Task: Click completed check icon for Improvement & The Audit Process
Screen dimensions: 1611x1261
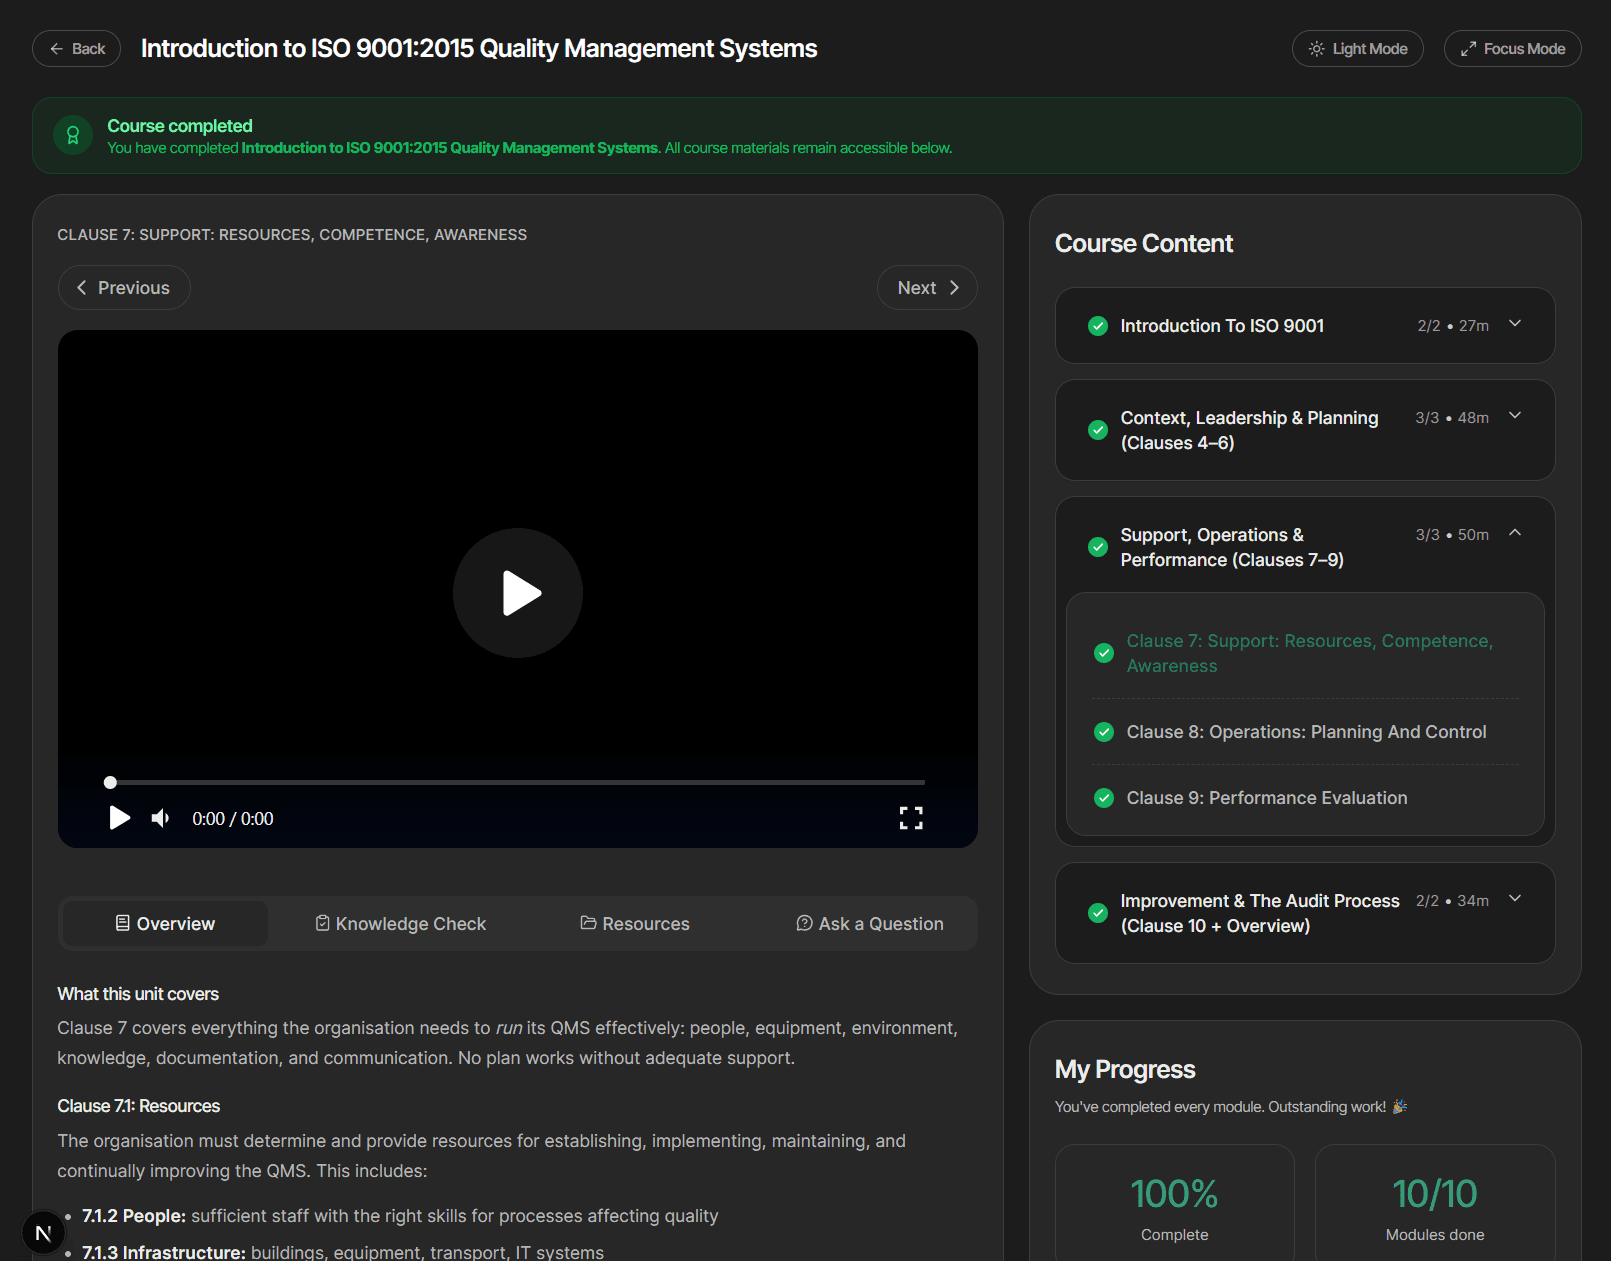Action: (x=1098, y=913)
